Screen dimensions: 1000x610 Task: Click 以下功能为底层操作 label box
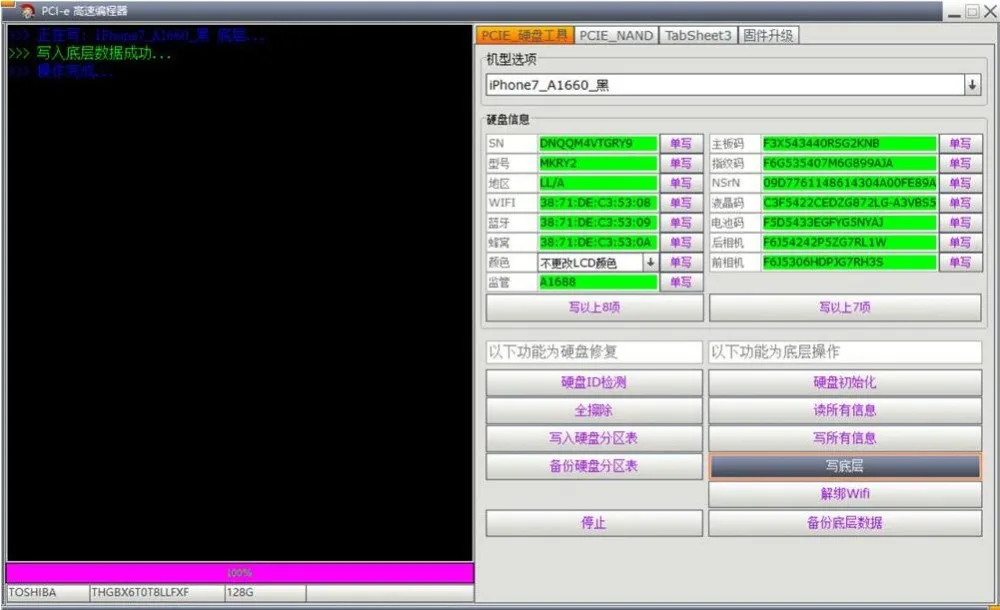(845, 352)
